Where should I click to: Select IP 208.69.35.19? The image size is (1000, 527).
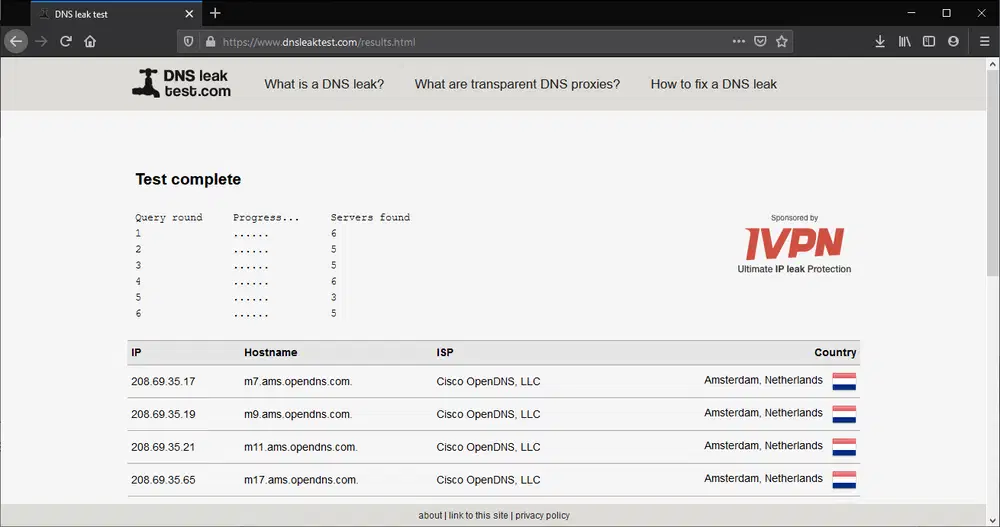(163, 414)
